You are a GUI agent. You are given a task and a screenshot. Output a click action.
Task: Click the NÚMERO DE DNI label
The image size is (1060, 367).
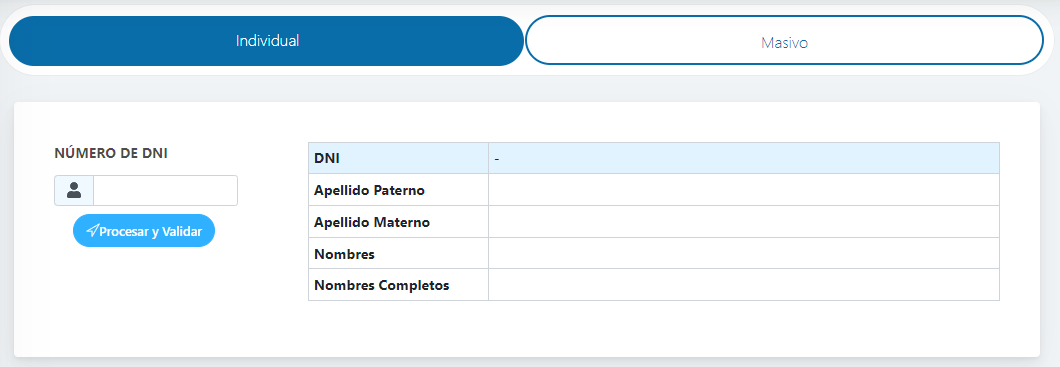(111, 153)
